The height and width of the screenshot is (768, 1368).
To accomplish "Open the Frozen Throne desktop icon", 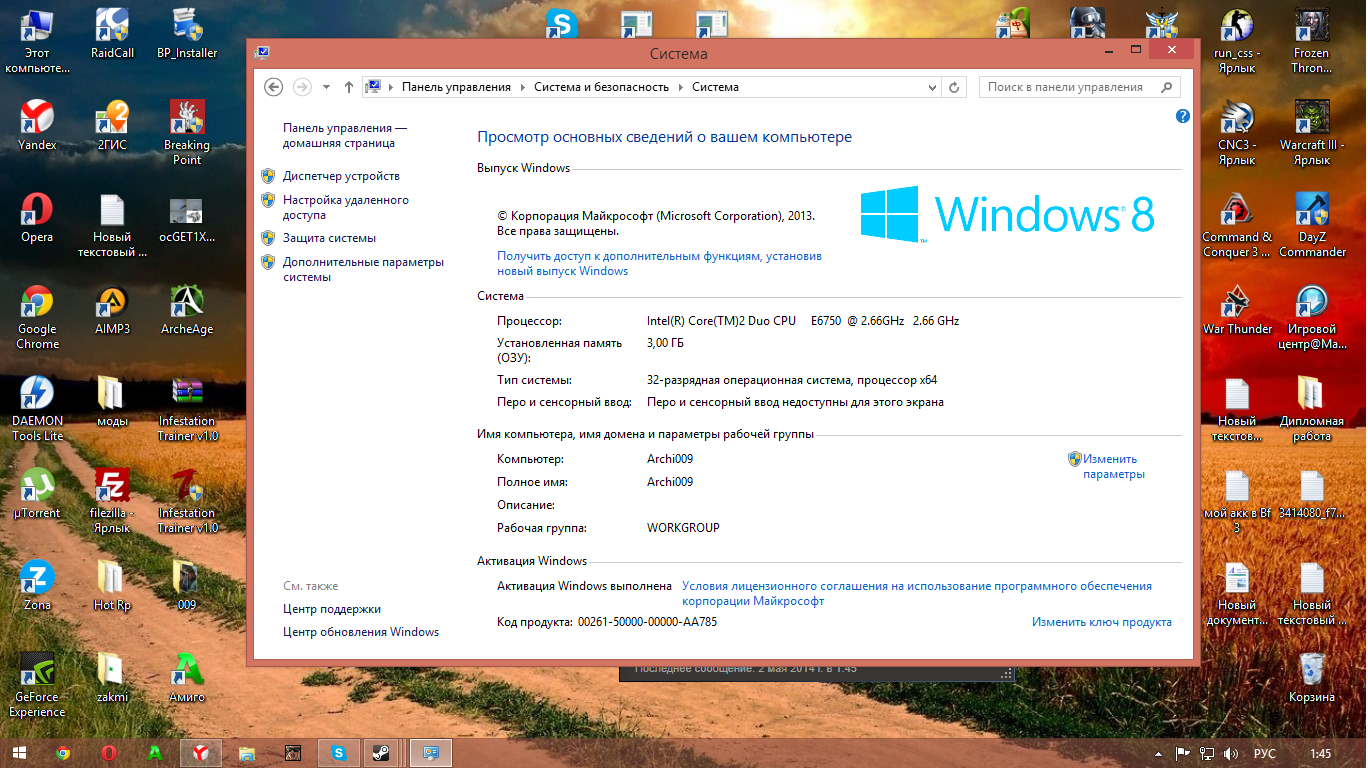I will (1311, 40).
